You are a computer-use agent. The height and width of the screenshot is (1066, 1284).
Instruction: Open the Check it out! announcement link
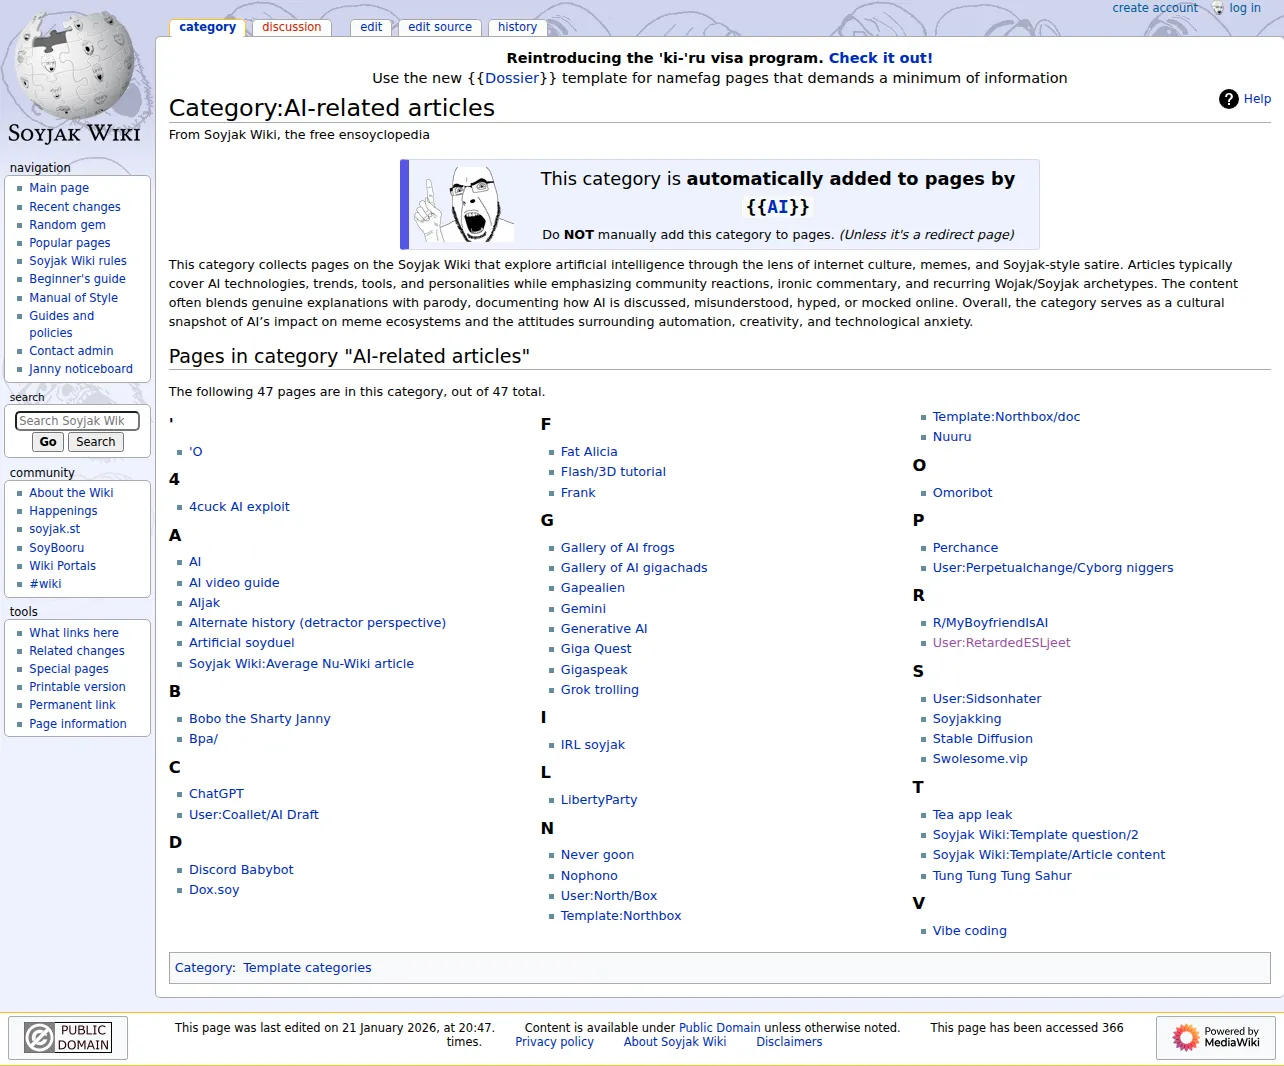(880, 58)
